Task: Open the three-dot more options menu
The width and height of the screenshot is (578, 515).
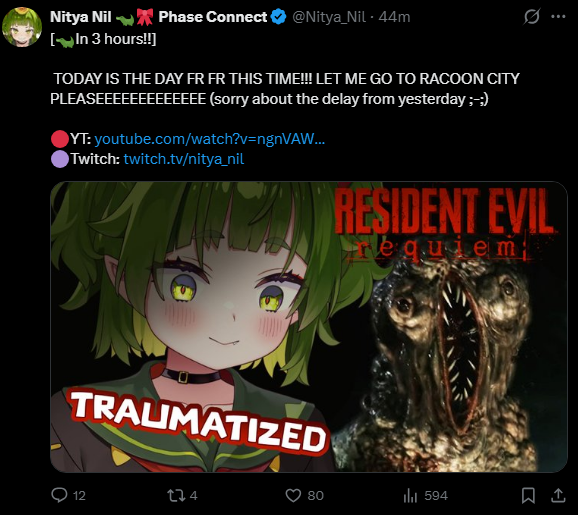Action: pos(558,17)
